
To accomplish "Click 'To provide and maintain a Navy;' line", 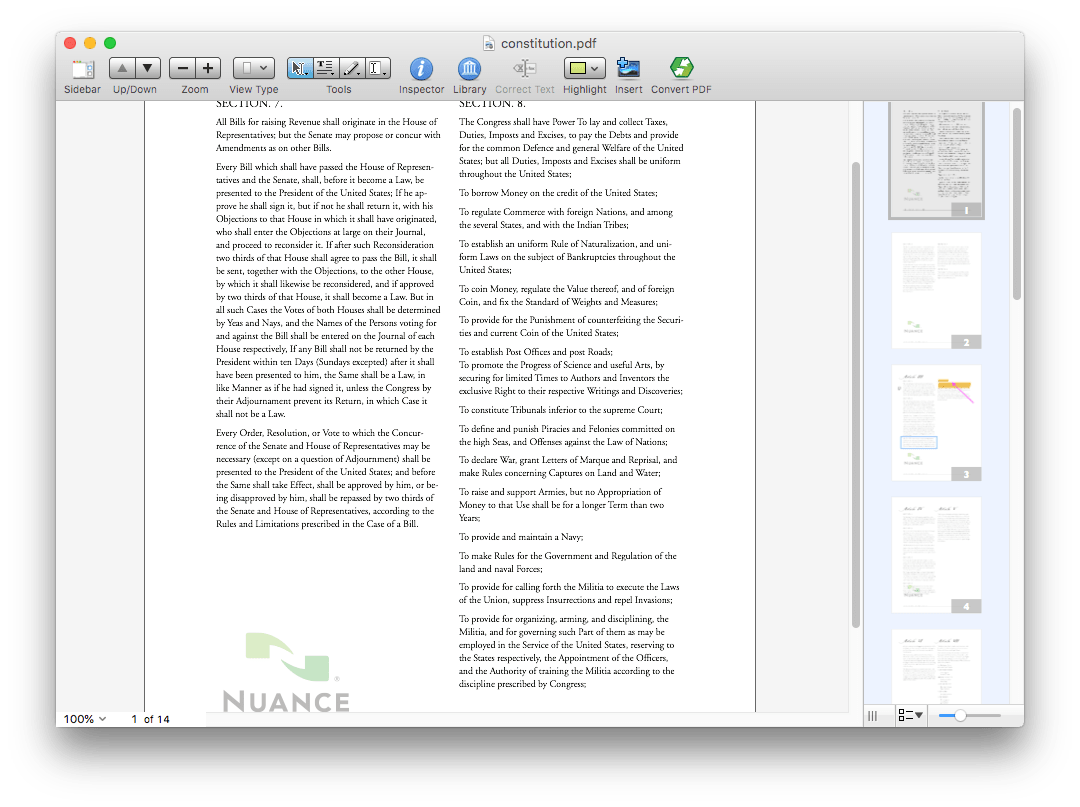I will pyautogui.click(x=521, y=537).
